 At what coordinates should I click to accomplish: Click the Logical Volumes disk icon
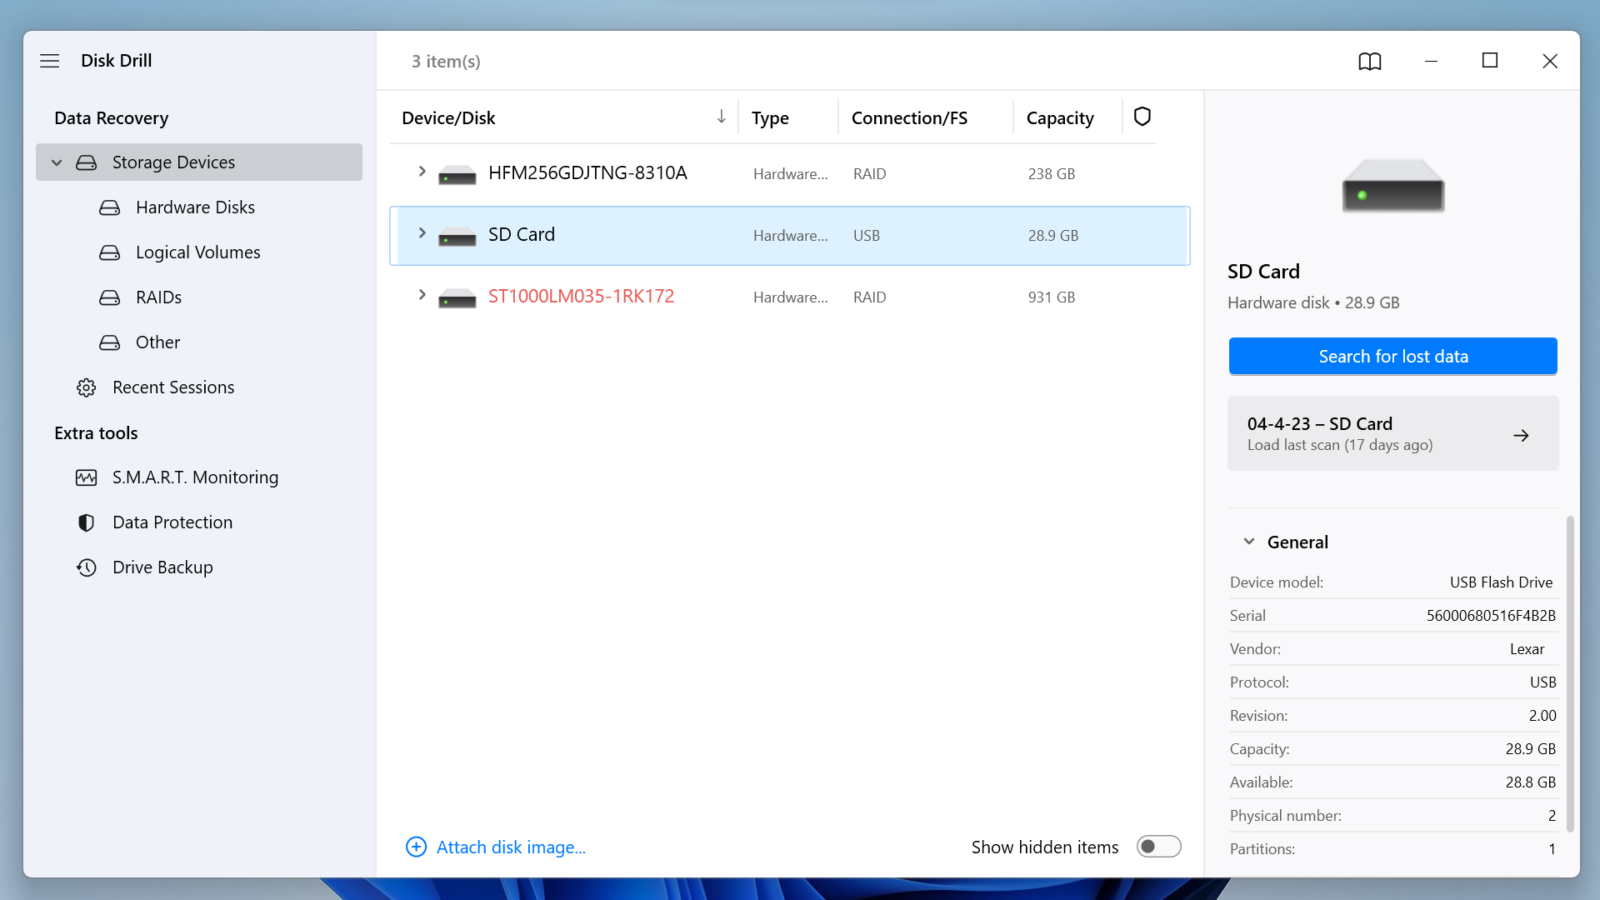point(108,252)
